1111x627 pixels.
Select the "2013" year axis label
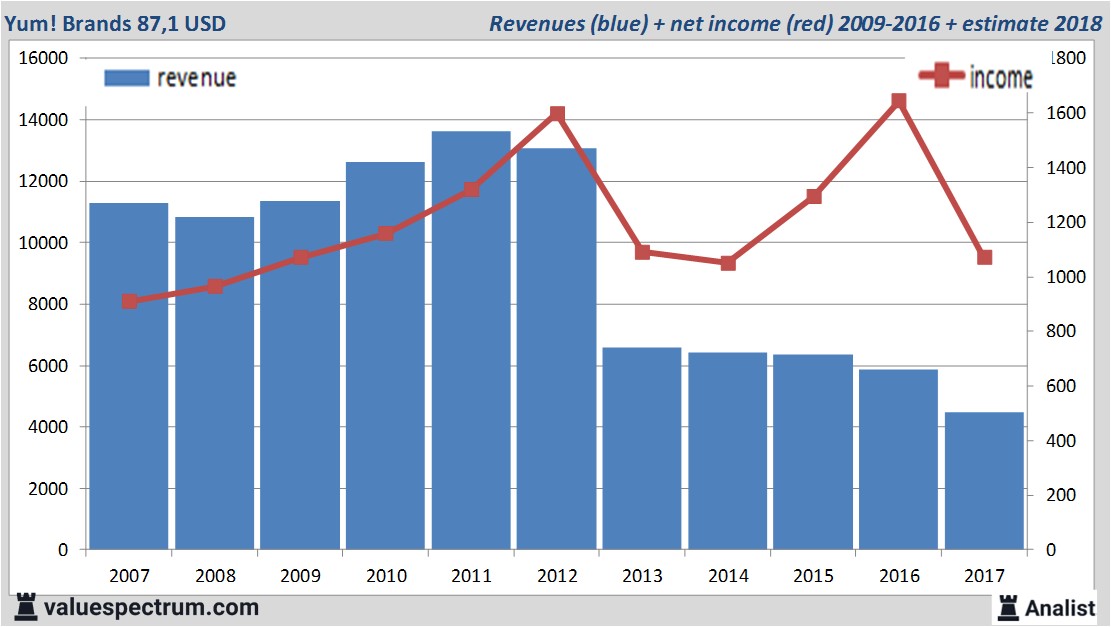coord(642,575)
